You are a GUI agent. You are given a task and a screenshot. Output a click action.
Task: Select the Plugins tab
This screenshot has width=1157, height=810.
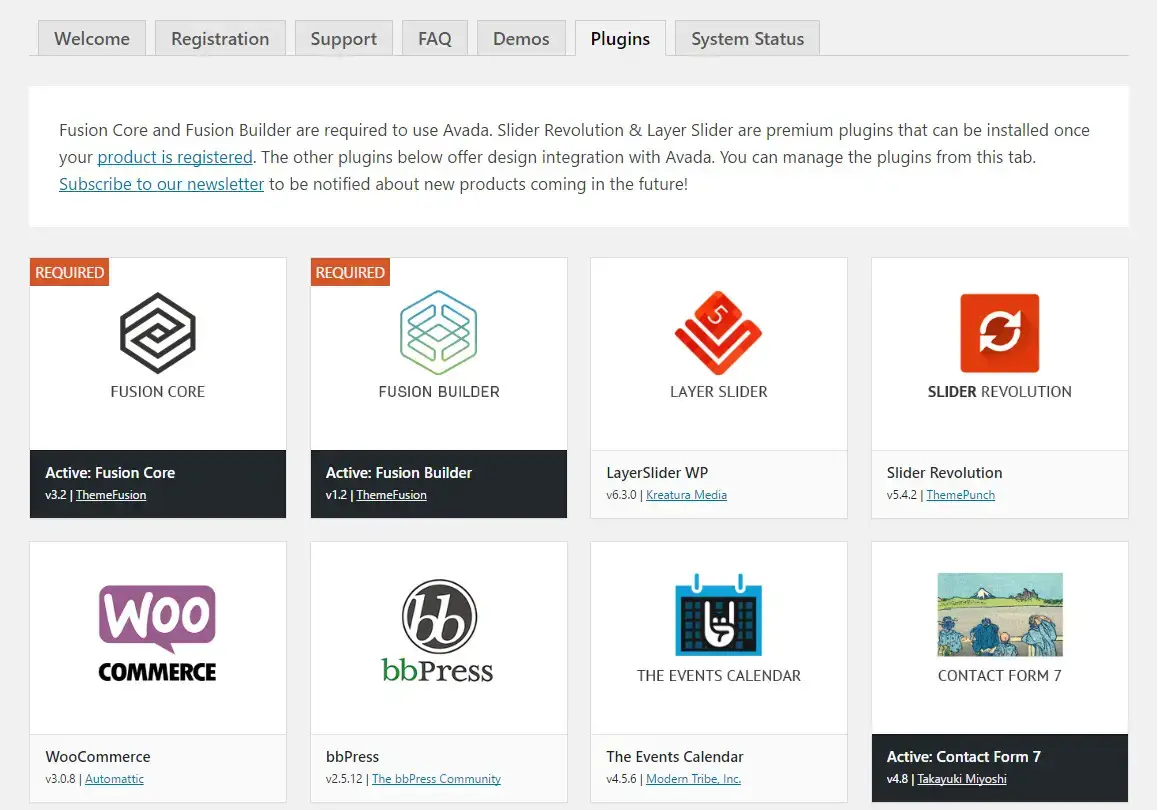tap(620, 38)
